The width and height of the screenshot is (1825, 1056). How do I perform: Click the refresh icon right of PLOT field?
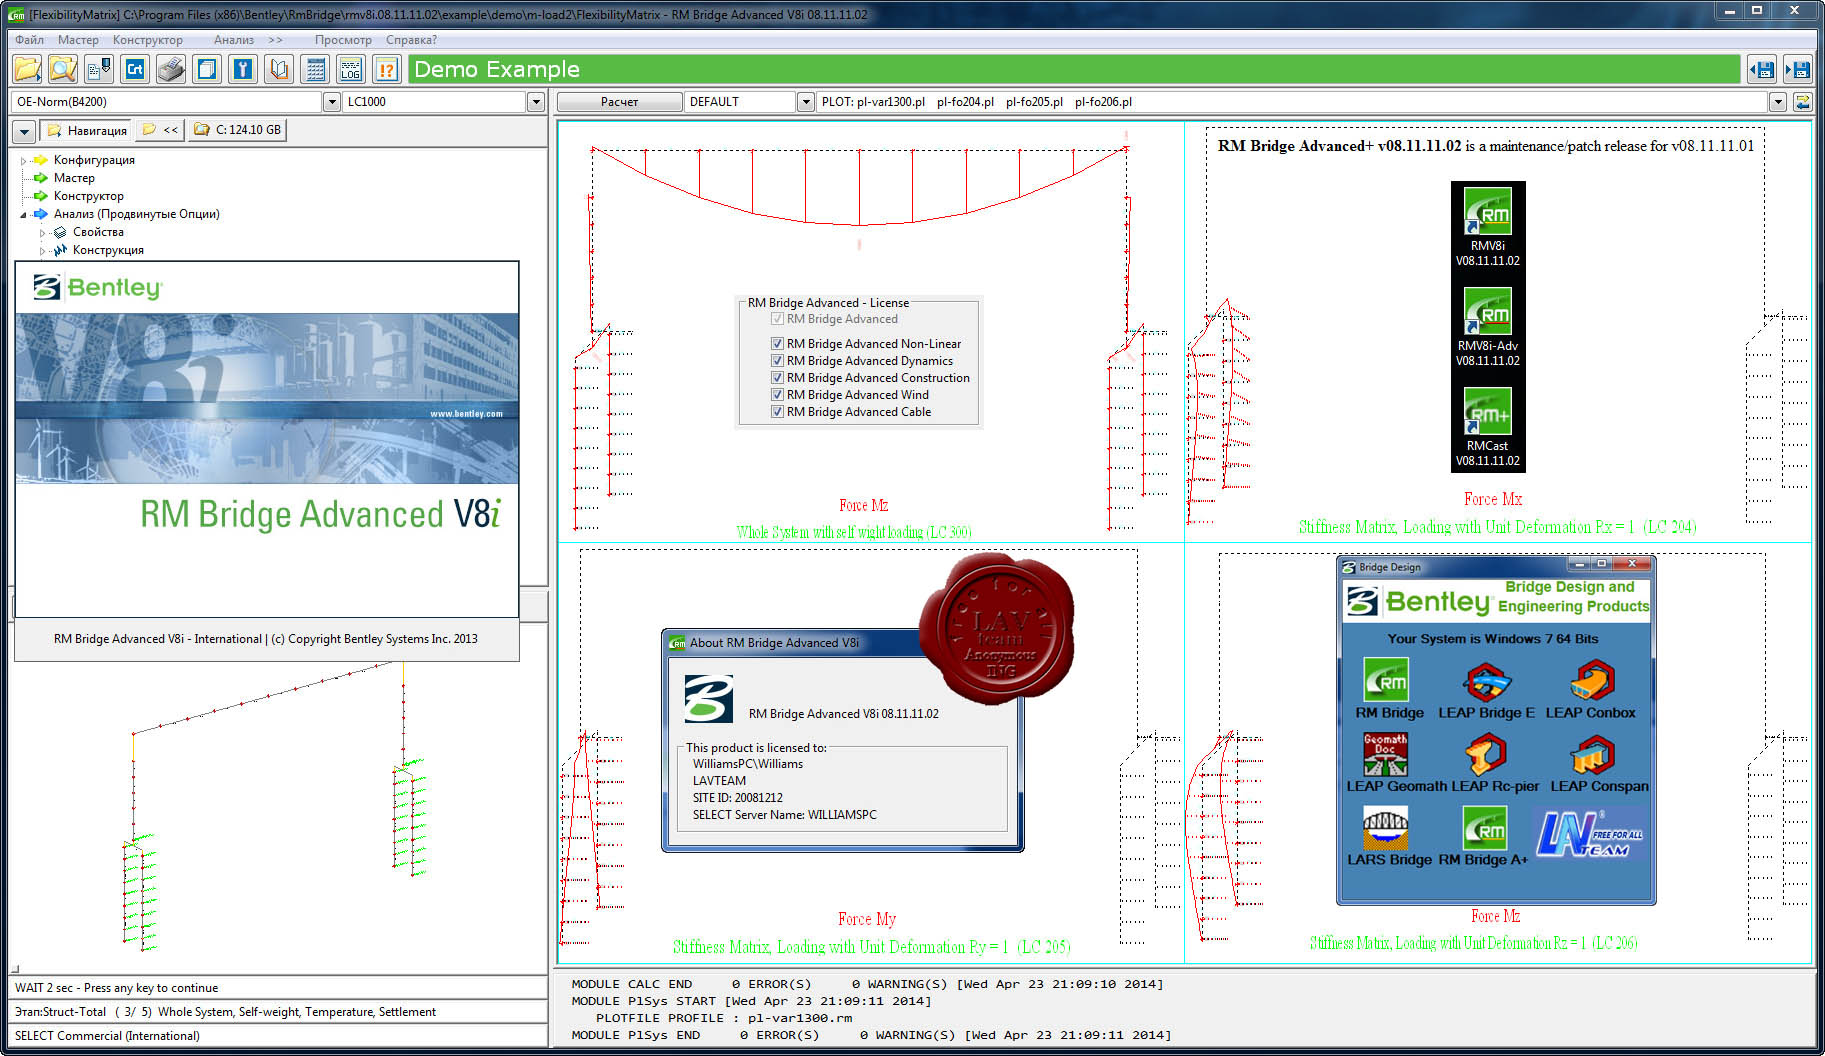1802,102
